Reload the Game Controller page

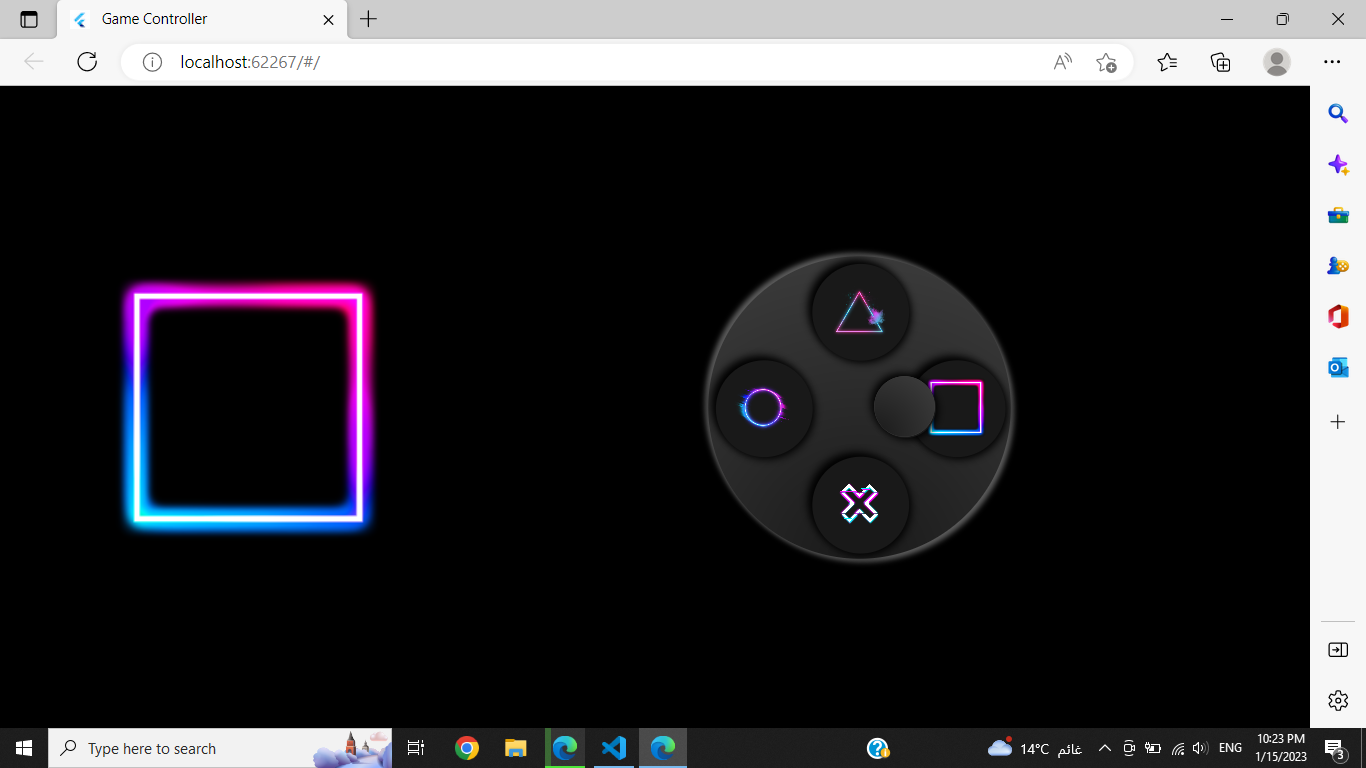87,62
